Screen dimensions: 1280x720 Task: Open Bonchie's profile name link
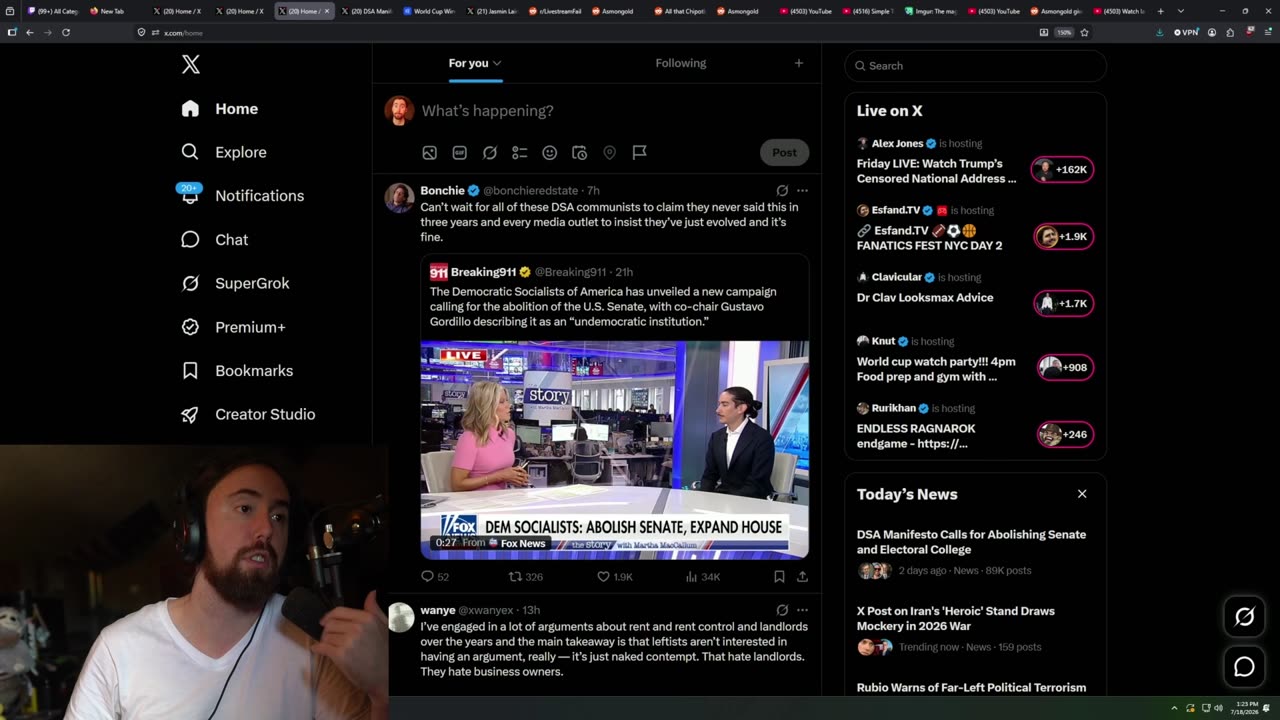[442, 190]
